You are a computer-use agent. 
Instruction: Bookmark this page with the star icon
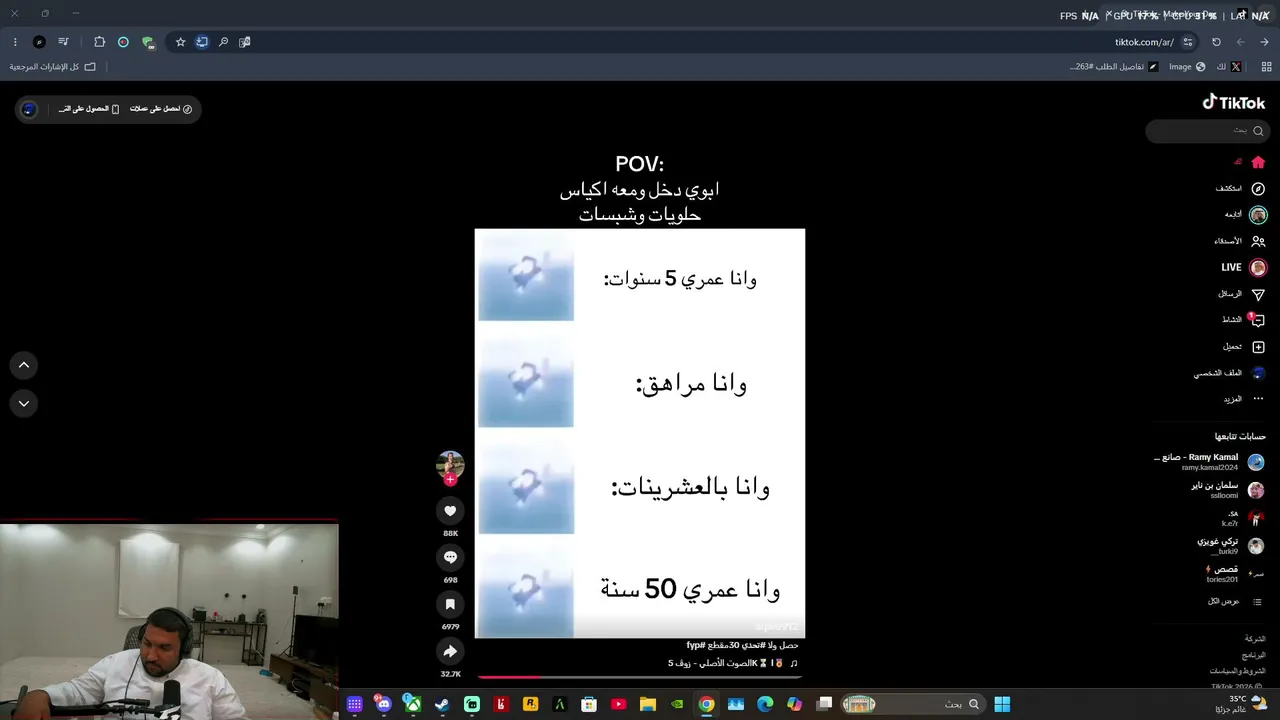coord(180,42)
